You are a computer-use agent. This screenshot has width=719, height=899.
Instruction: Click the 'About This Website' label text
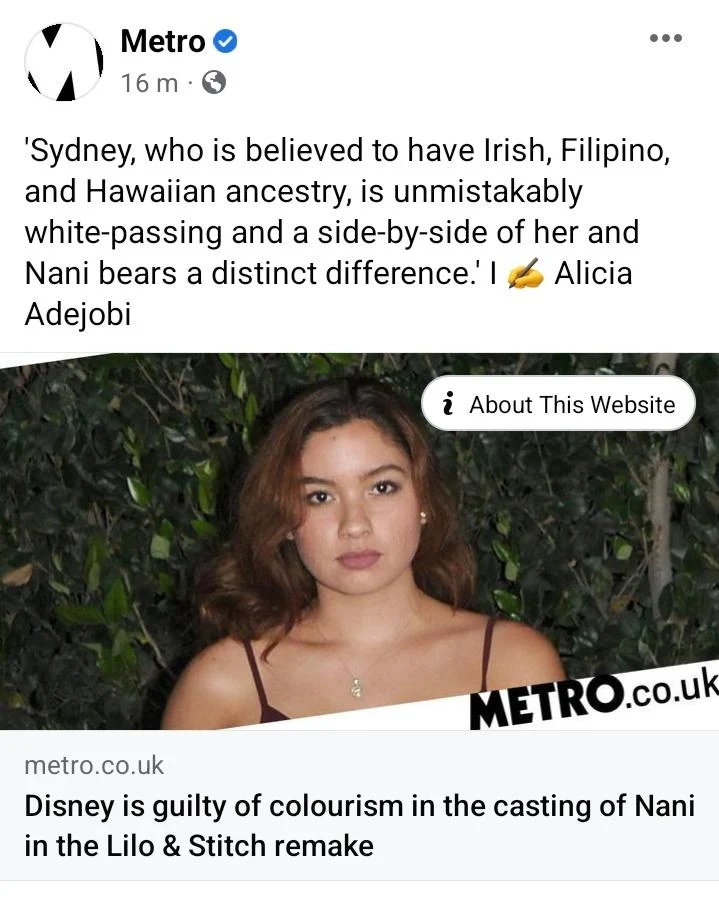(x=572, y=404)
